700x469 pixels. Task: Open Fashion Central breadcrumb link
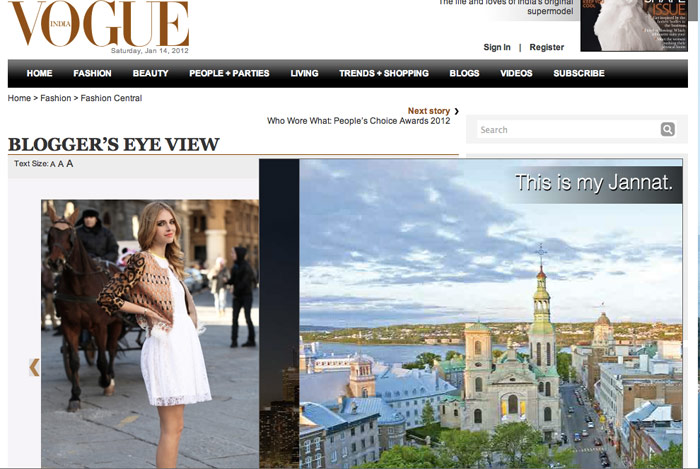(111, 98)
